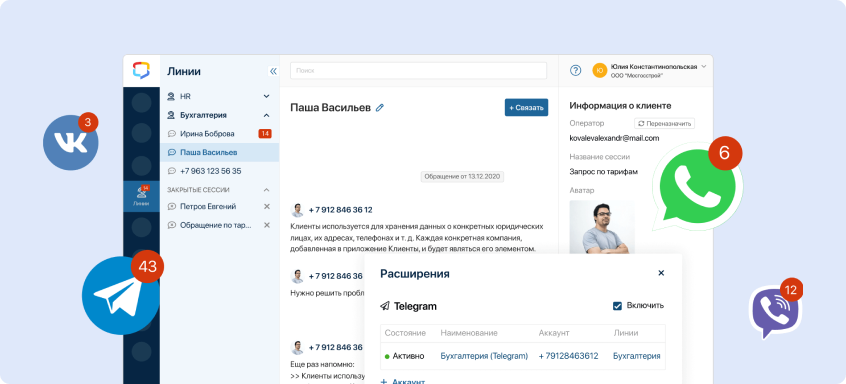Open the Линии item in dark navigation bar
Image resolution: width=846 pixels, height=384 pixels.
[x=141, y=196]
